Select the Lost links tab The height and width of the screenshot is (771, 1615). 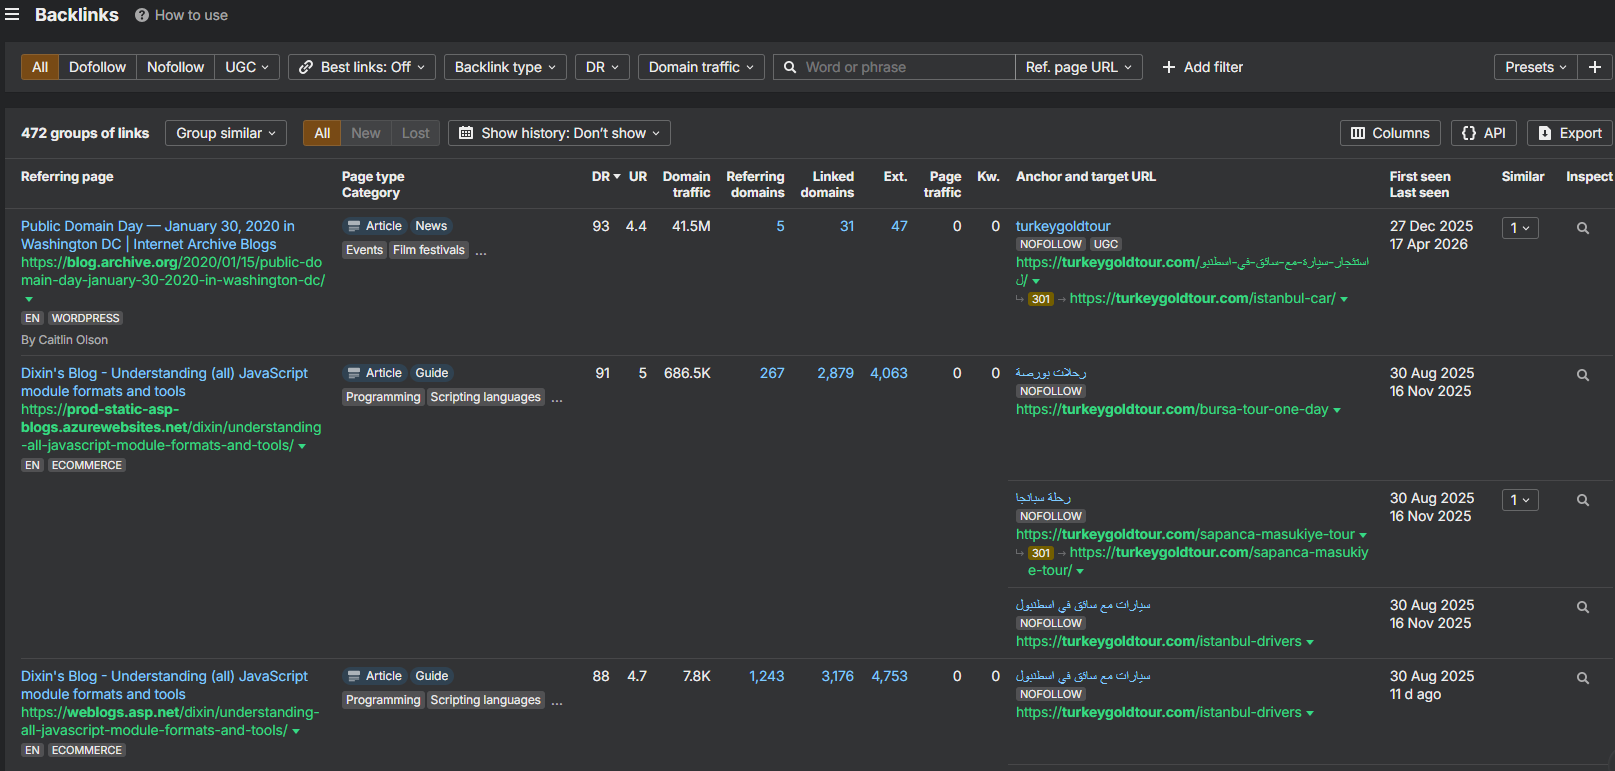coord(415,133)
